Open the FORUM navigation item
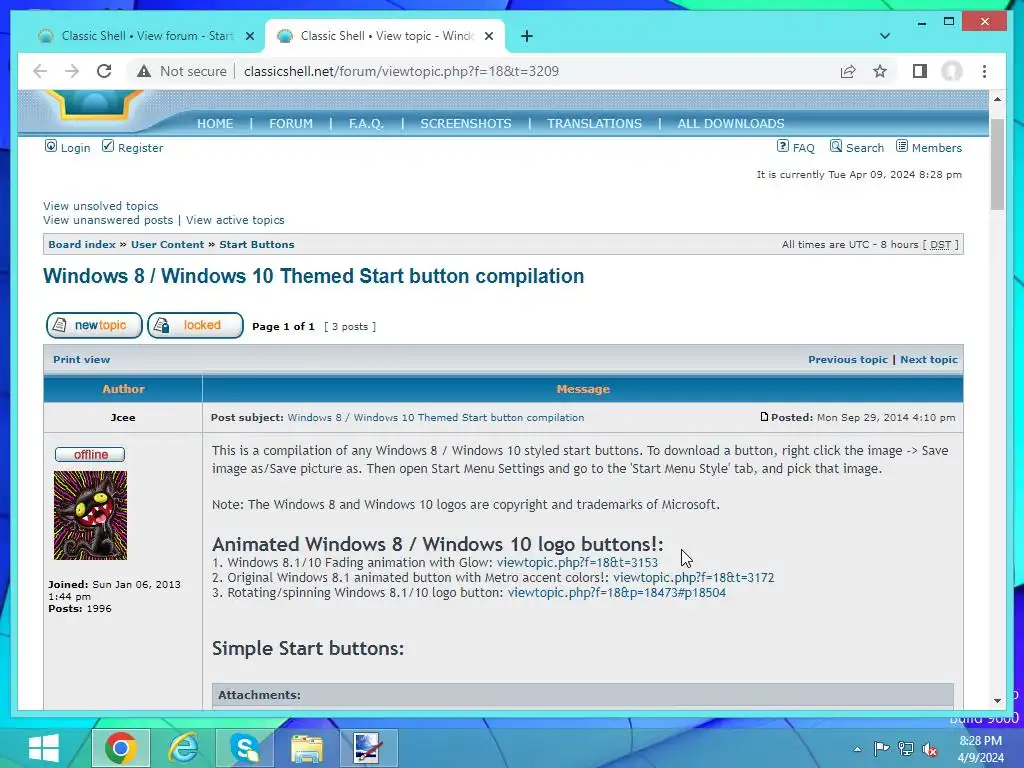1024x768 pixels. tap(291, 123)
